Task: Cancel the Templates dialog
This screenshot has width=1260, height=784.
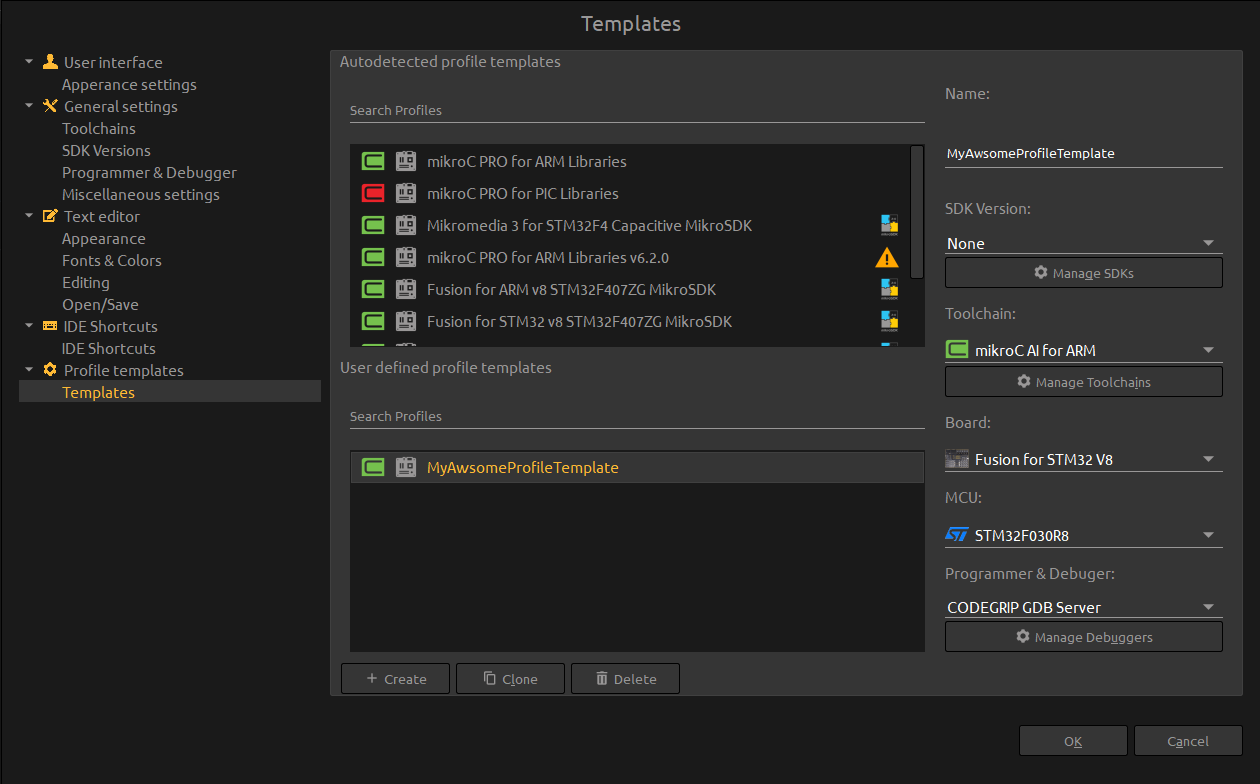Action: click(1188, 741)
